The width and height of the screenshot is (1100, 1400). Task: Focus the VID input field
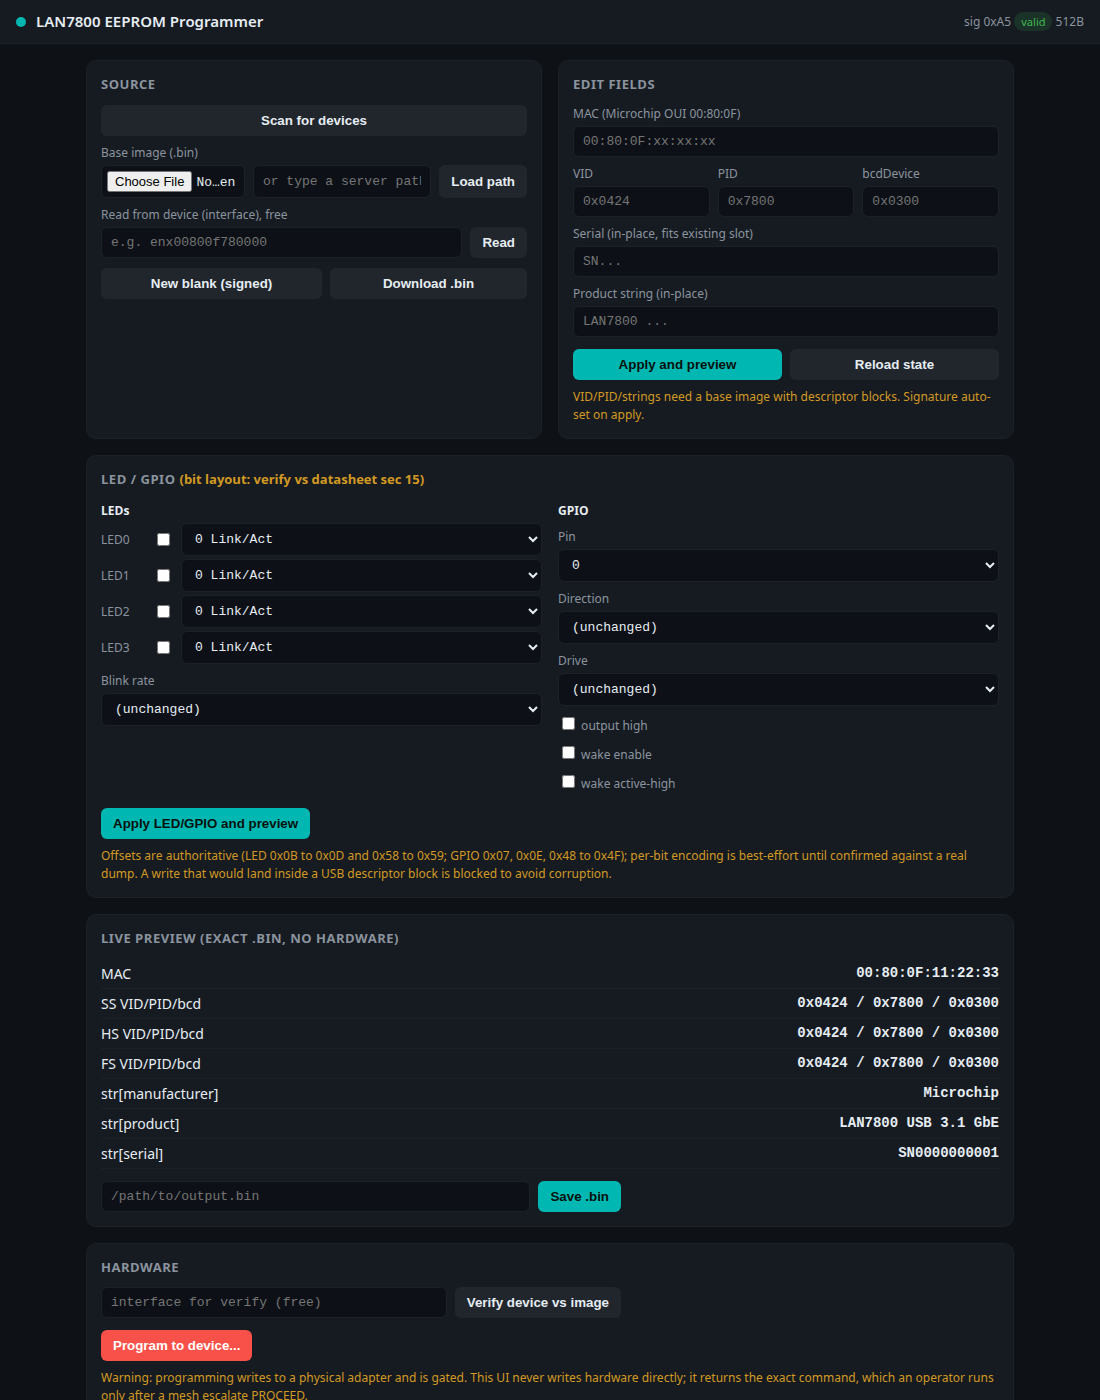(x=641, y=201)
